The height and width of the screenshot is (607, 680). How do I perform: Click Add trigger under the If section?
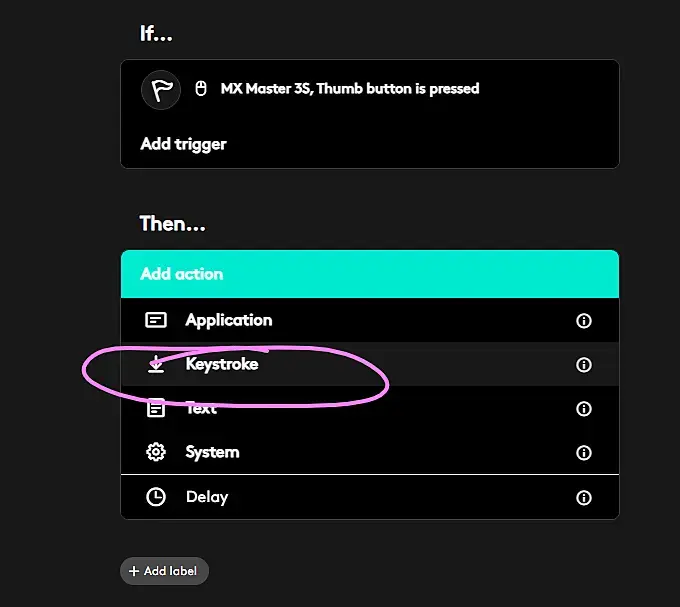coord(183,144)
